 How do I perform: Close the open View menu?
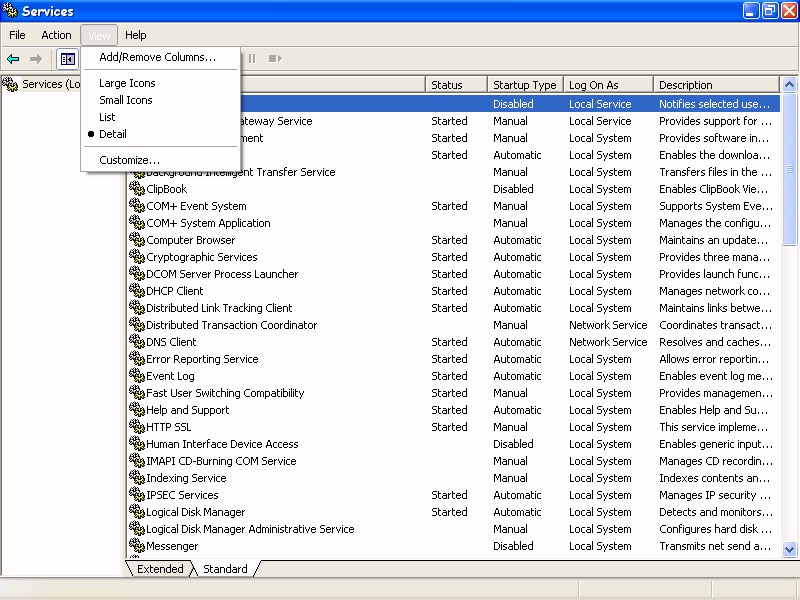click(x=99, y=35)
